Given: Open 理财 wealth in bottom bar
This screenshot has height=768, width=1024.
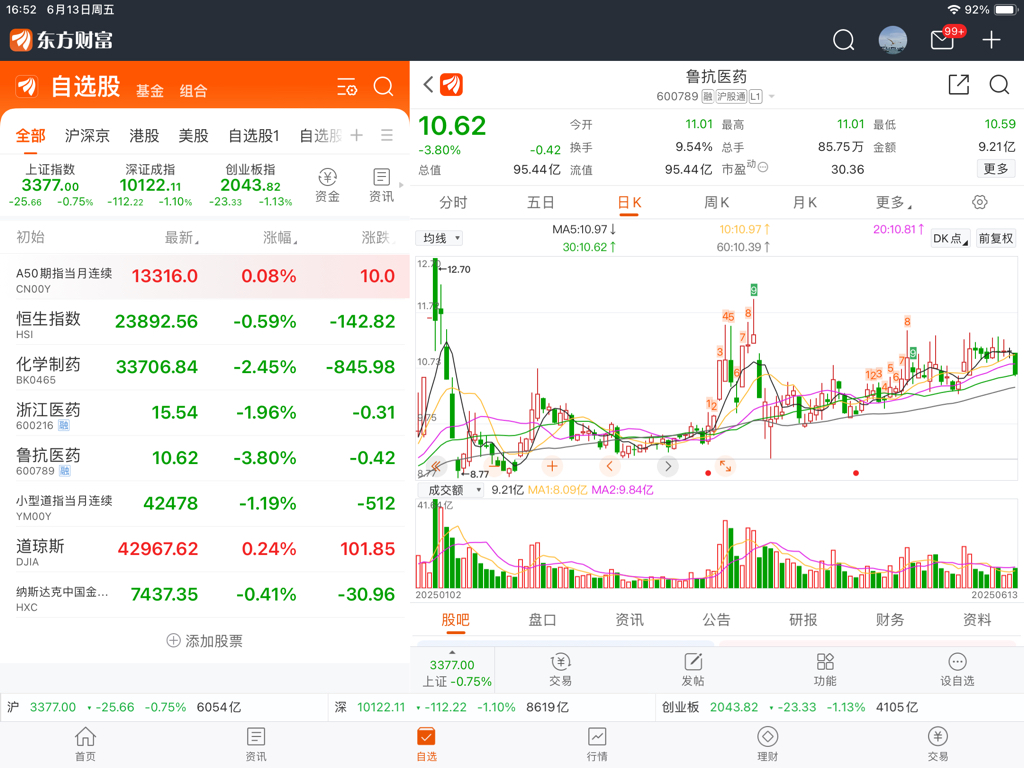Looking at the screenshot, I should pos(767,744).
